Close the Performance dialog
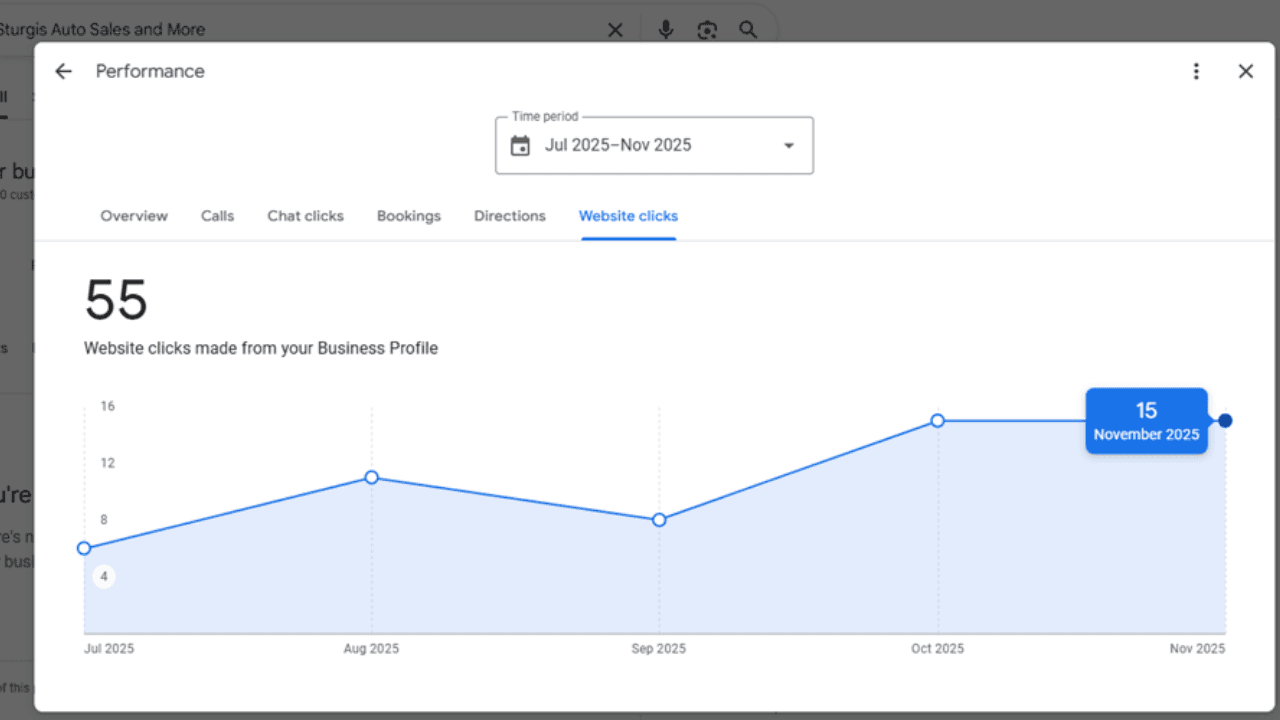The image size is (1280, 720). click(x=1245, y=71)
